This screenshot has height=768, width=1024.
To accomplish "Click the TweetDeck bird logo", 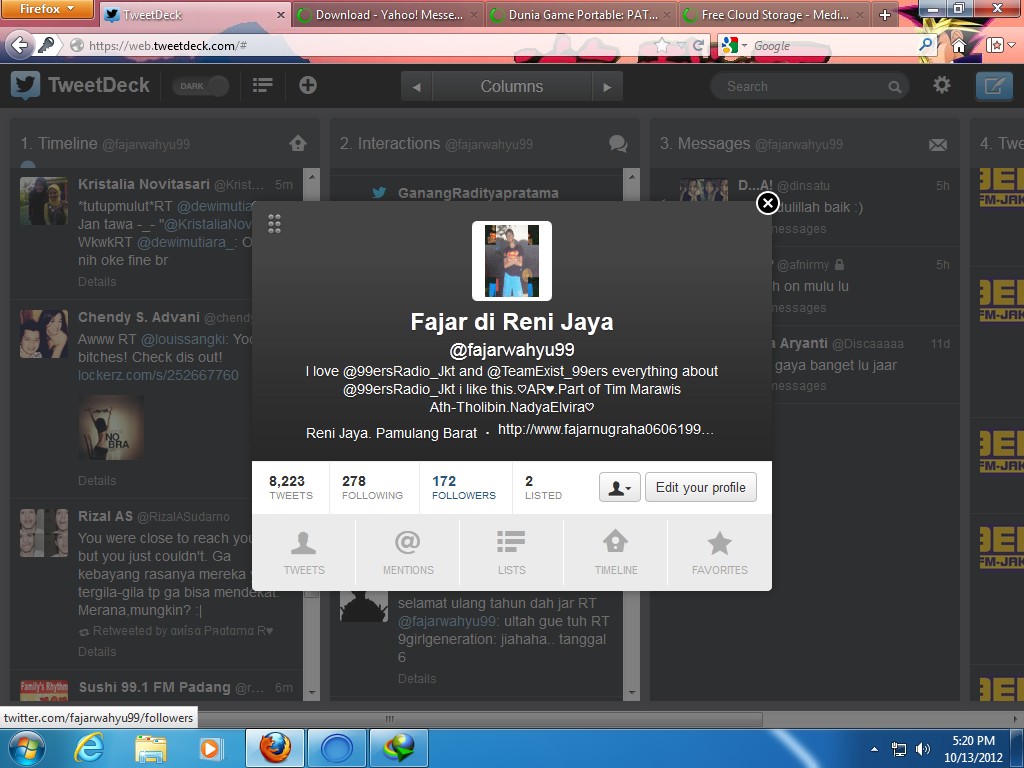I will pos(25,86).
